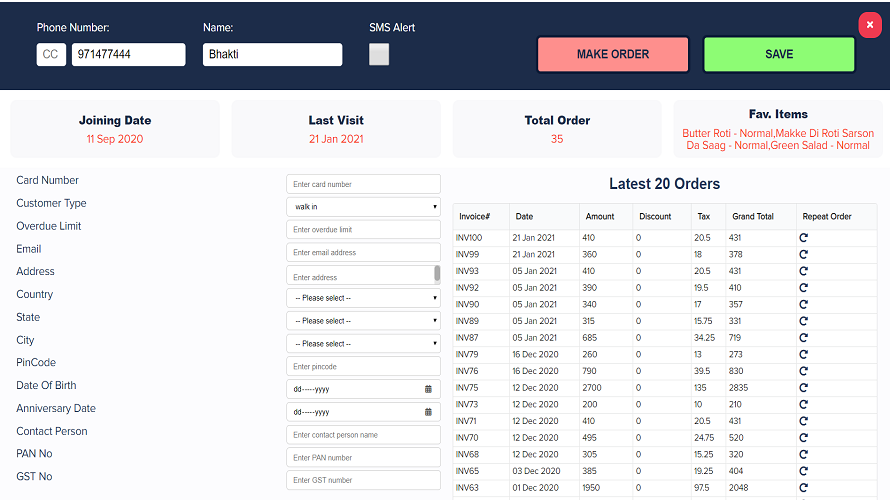Viewport: 890px width, 500px height.
Task: Open the State select dropdown
Action: [363, 321]
